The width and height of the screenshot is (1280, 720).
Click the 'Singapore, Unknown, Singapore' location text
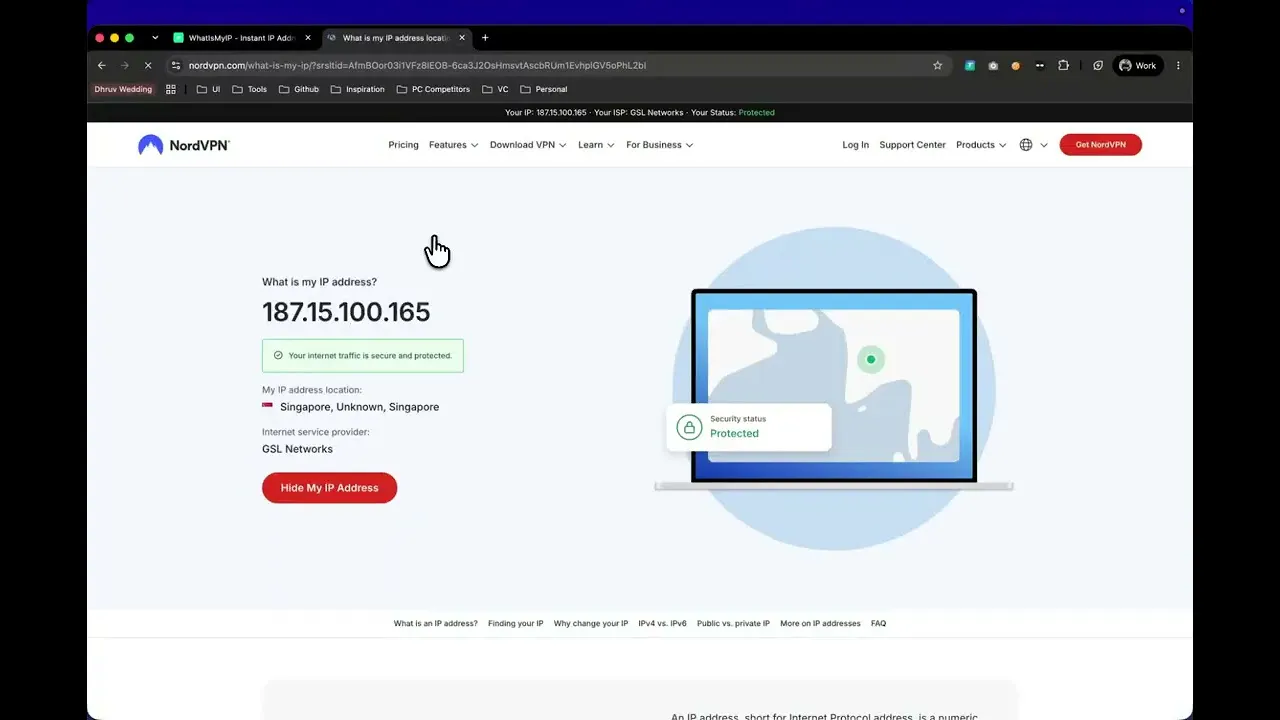(359, 407)
